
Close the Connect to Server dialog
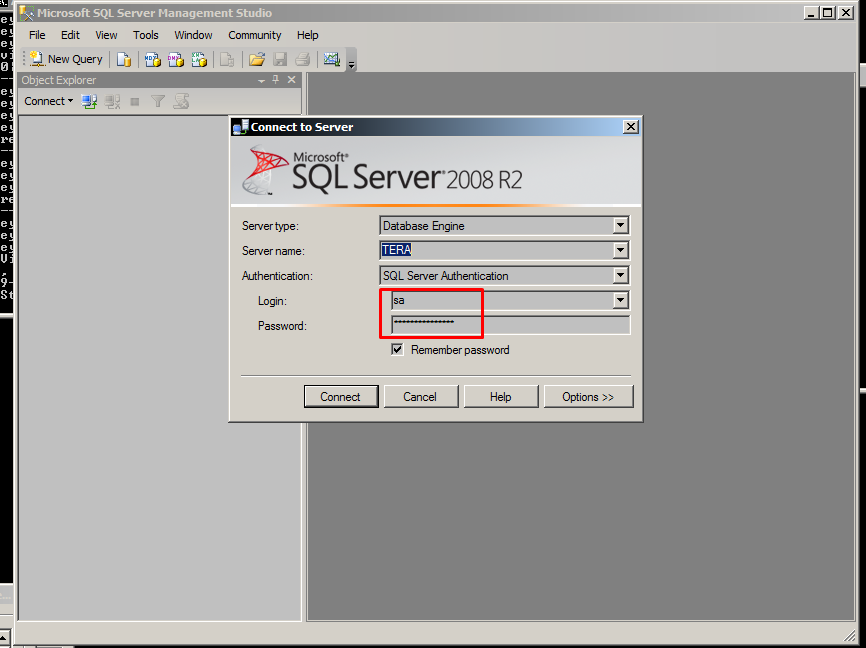[631, 127]
